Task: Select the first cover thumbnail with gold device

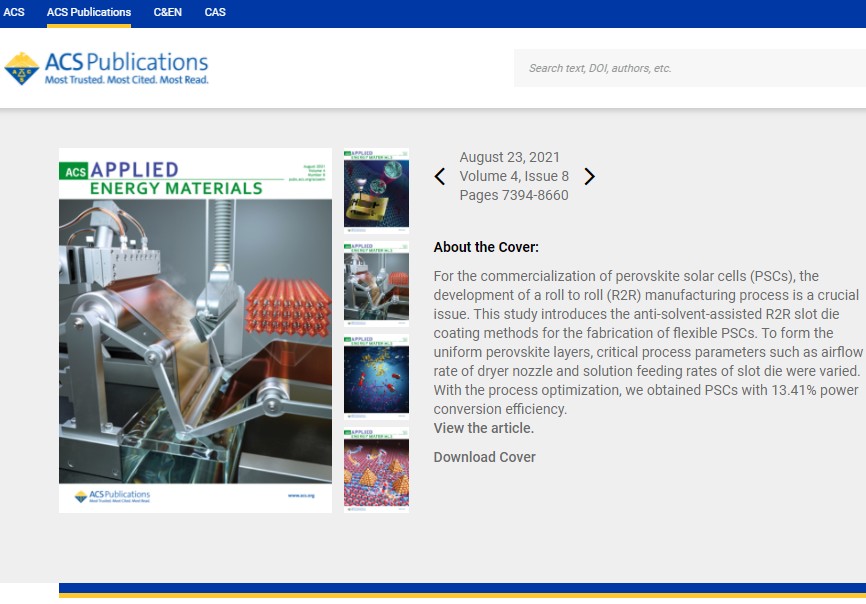Action: pyautogui.click(x=376, y=191)
